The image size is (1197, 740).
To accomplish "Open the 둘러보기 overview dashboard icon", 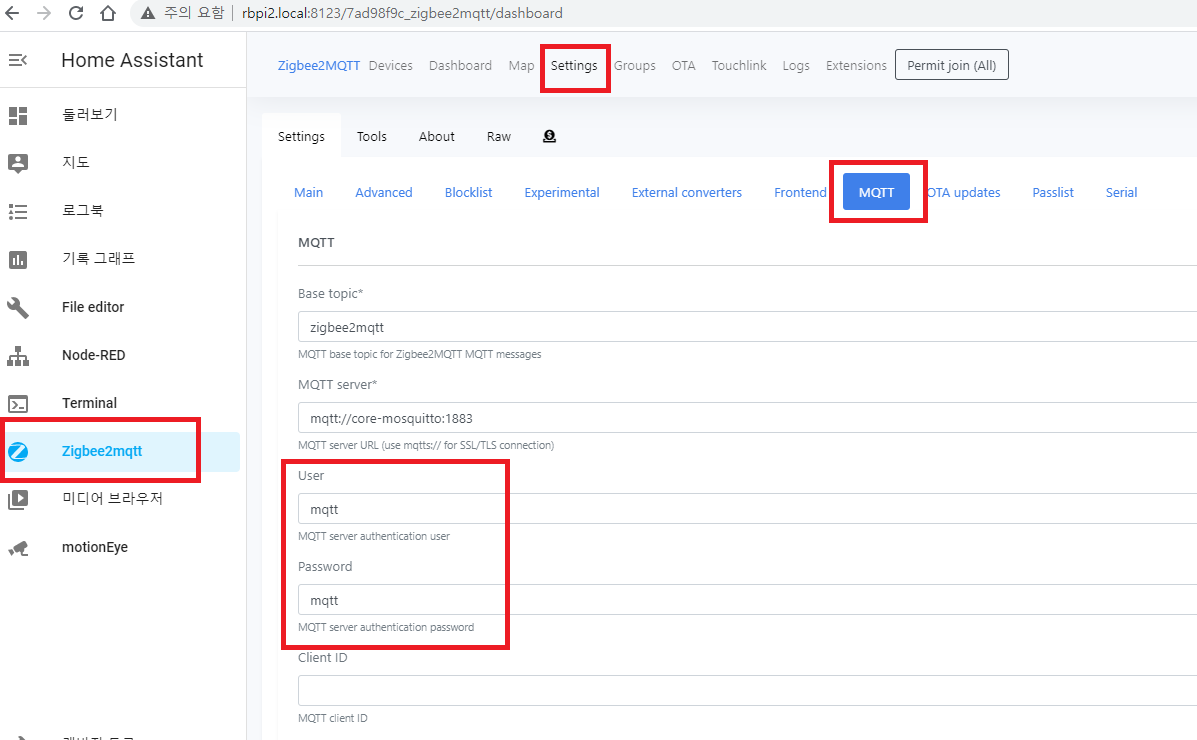I will (18, 115).
